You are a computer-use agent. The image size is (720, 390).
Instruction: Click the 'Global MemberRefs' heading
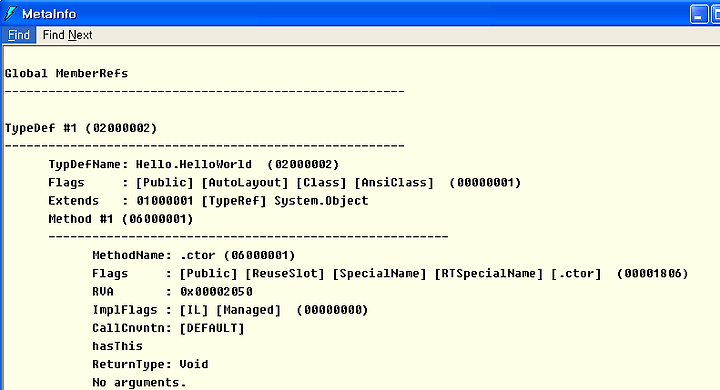tap(66, 73)
